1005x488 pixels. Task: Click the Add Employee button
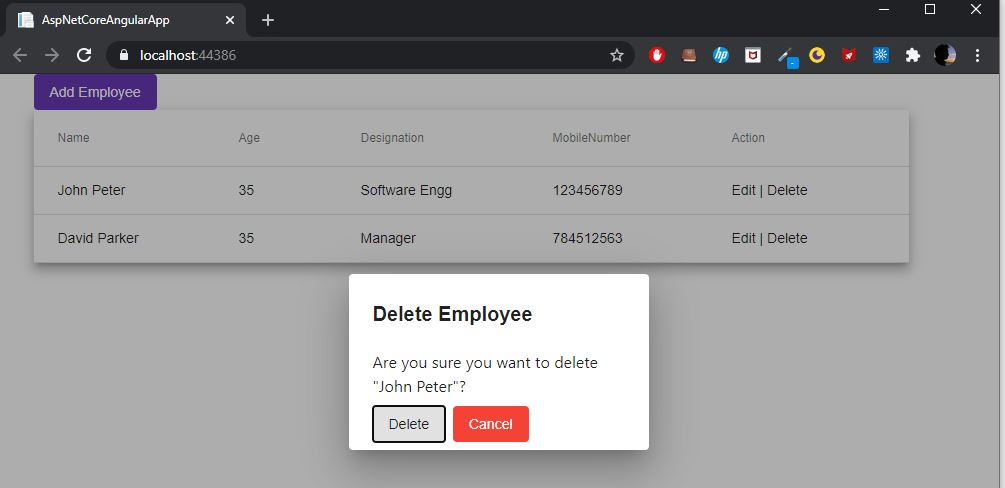(x=96, y=92)
